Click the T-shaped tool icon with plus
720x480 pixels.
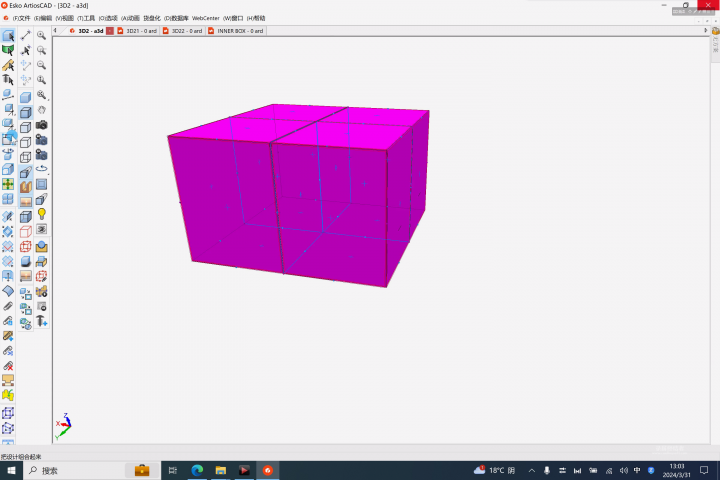(42, 322)
